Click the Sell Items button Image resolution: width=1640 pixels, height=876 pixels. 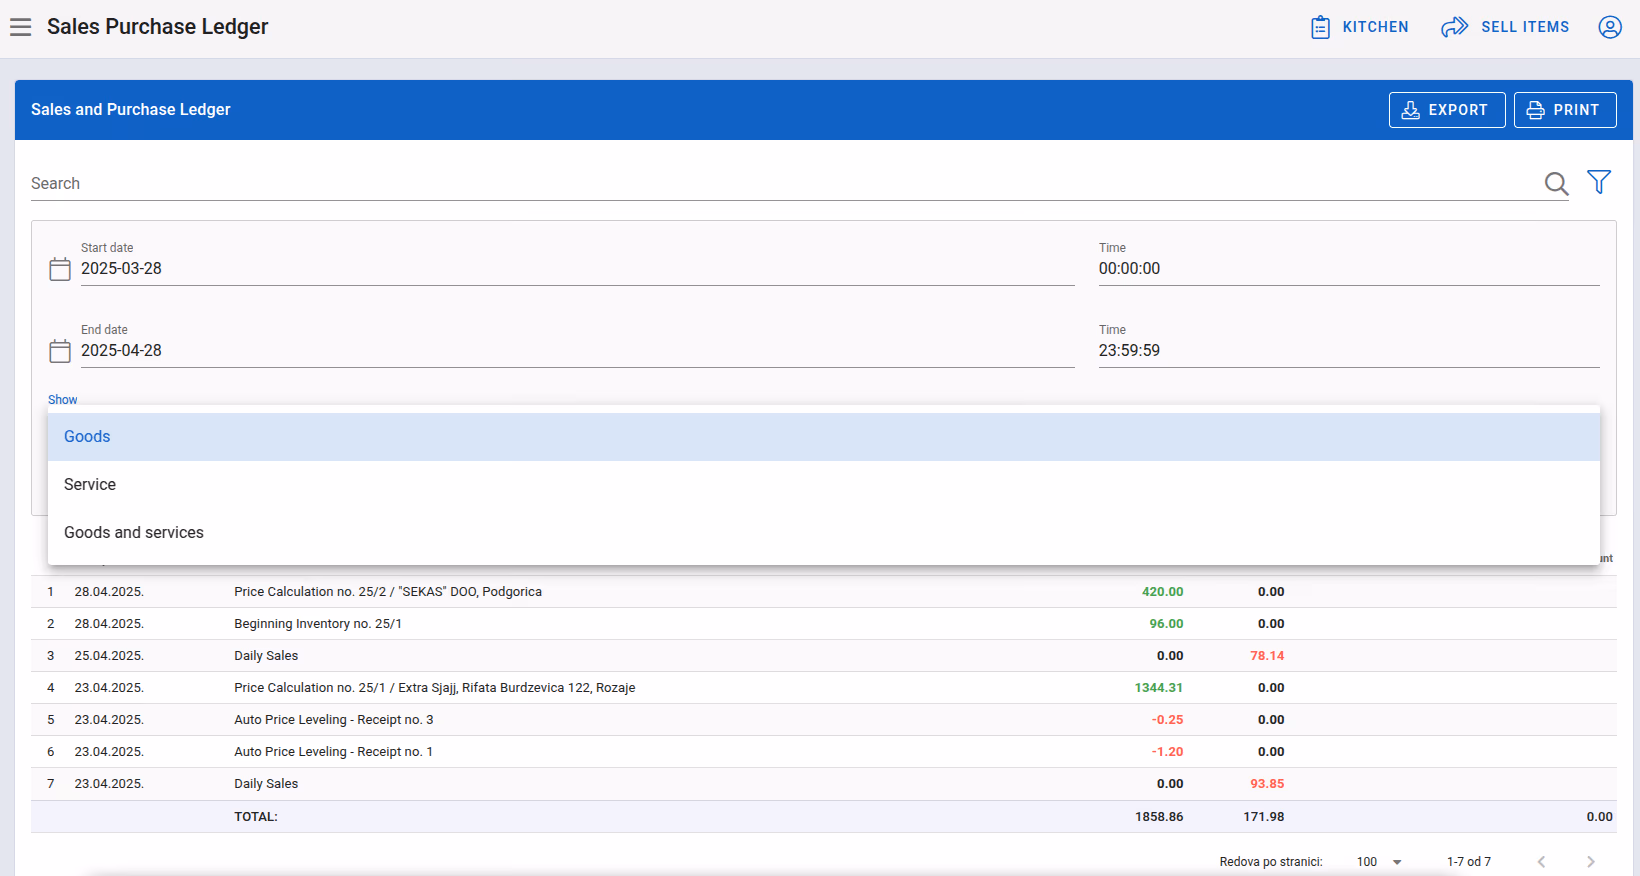click(x=1505, y=27)
